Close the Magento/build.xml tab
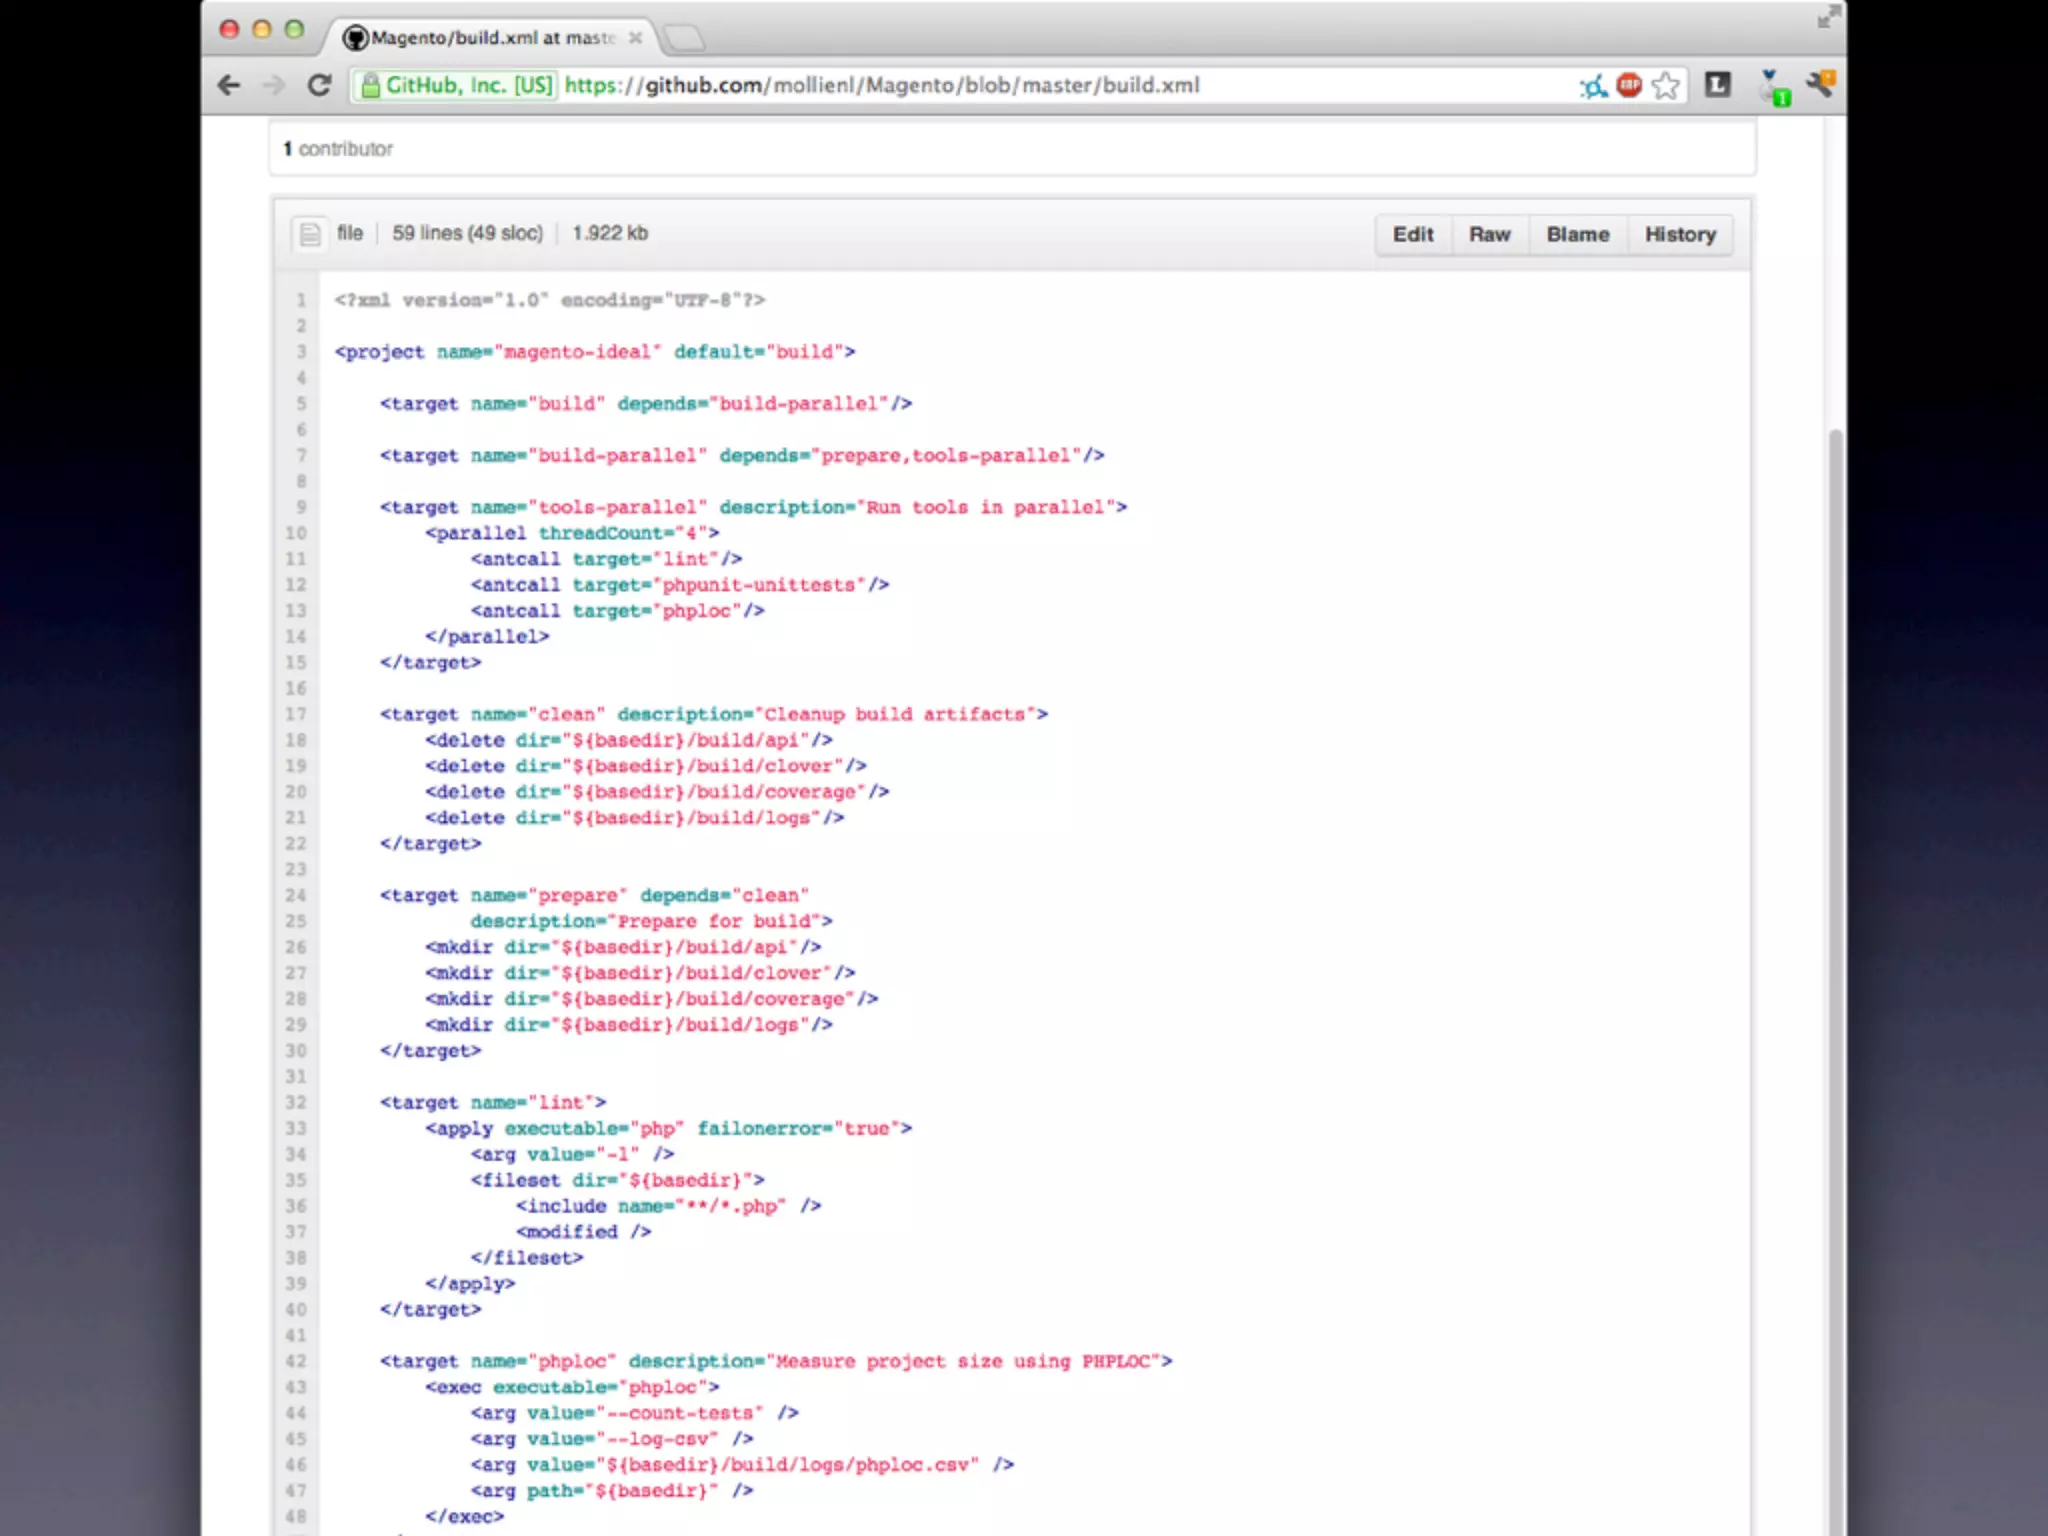2048x1536 pixels. coord(635,38)
